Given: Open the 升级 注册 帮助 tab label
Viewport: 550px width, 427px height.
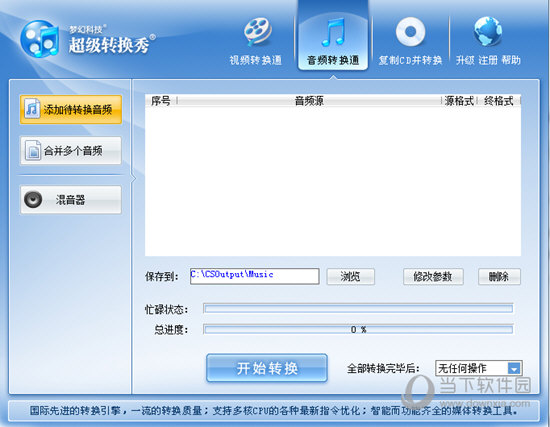Looking at the screenshot, I should coord(488,60).
